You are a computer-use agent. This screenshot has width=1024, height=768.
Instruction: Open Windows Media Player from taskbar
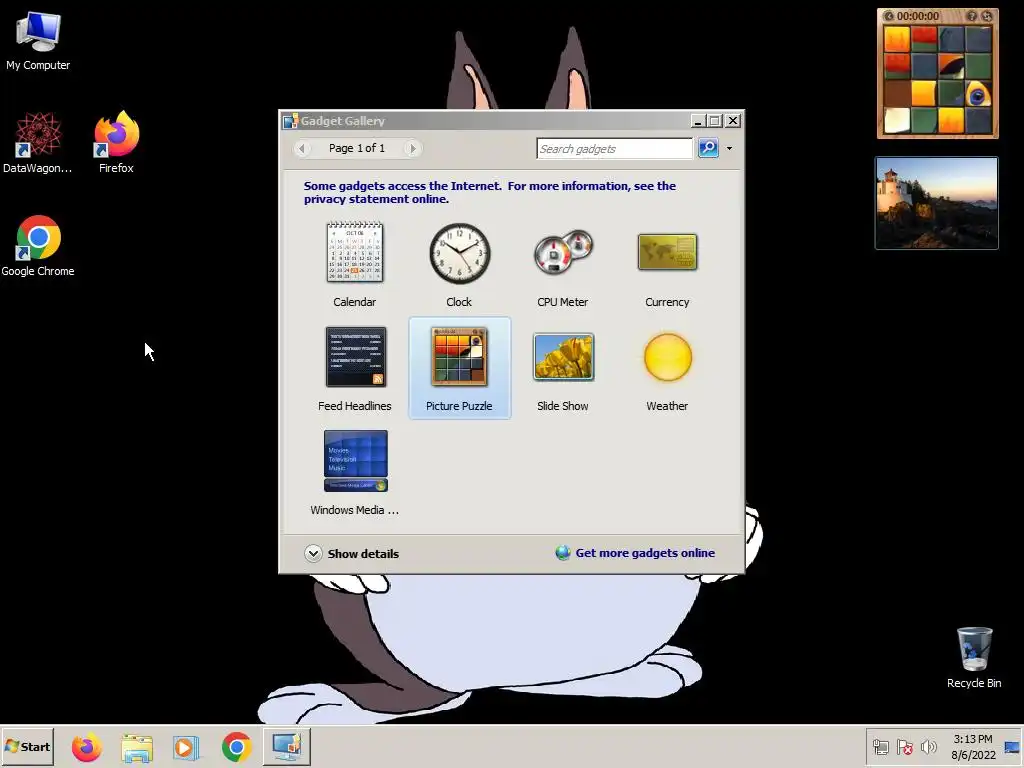tap(186, 747)
